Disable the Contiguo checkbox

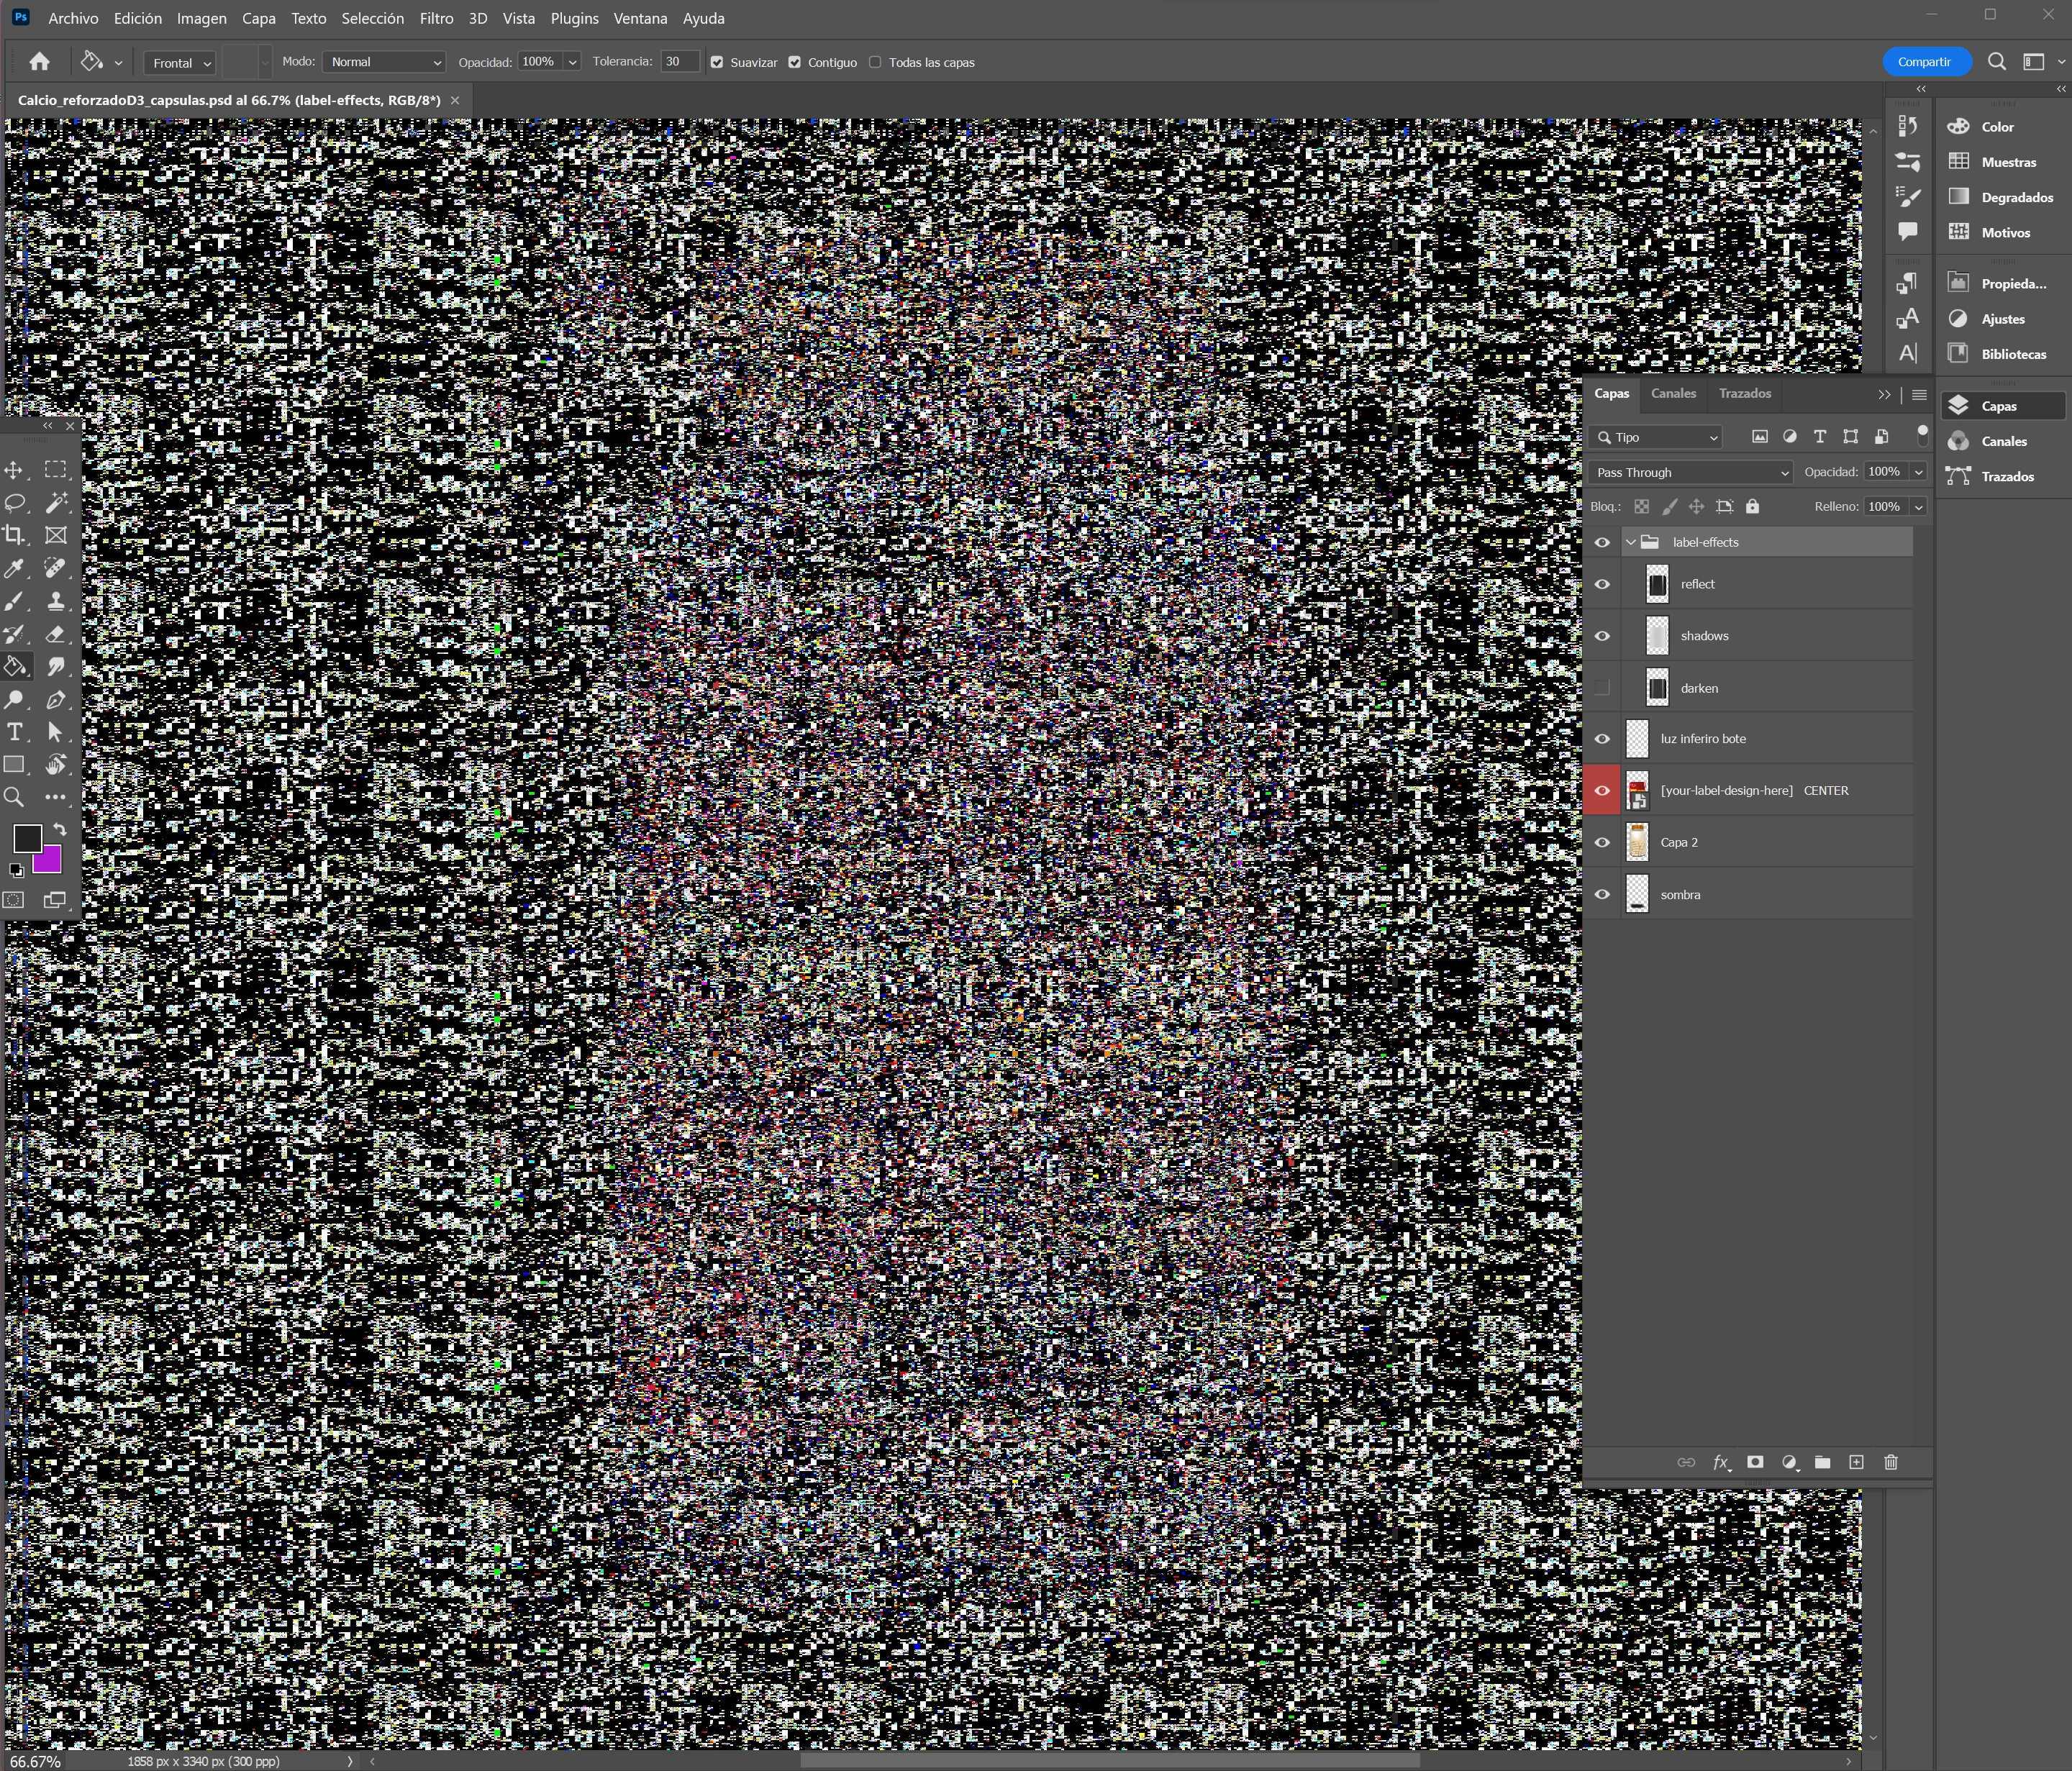[x=795, y=62]
